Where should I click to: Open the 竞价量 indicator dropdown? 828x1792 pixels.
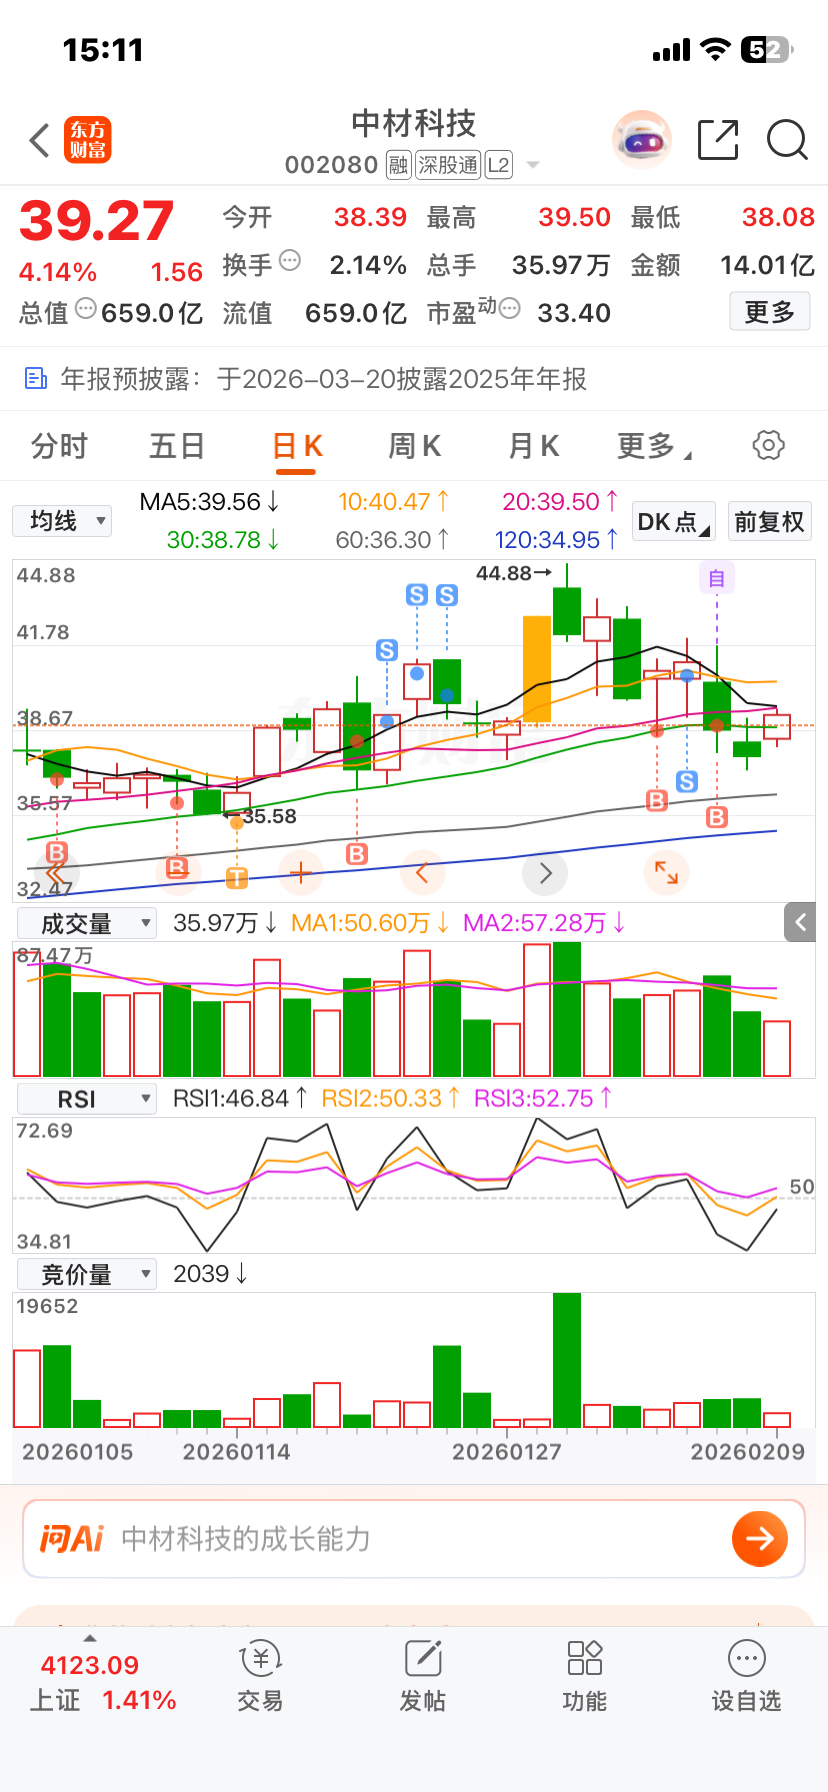pos(86,1274)
